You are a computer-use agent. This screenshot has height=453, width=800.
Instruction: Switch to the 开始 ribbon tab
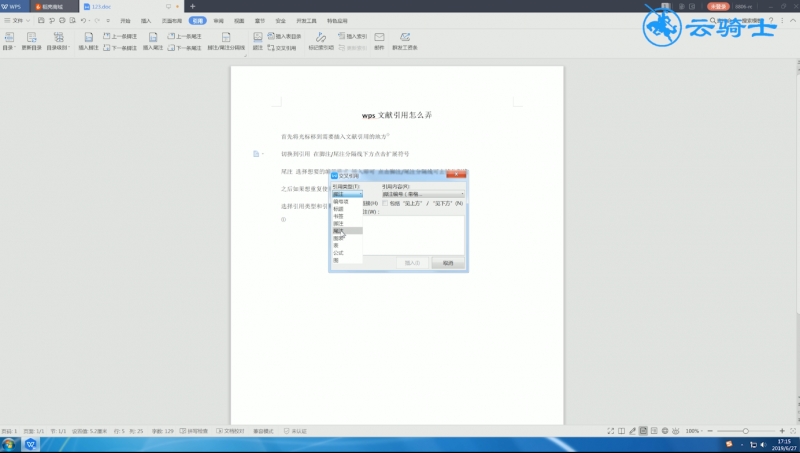(125, 21)
